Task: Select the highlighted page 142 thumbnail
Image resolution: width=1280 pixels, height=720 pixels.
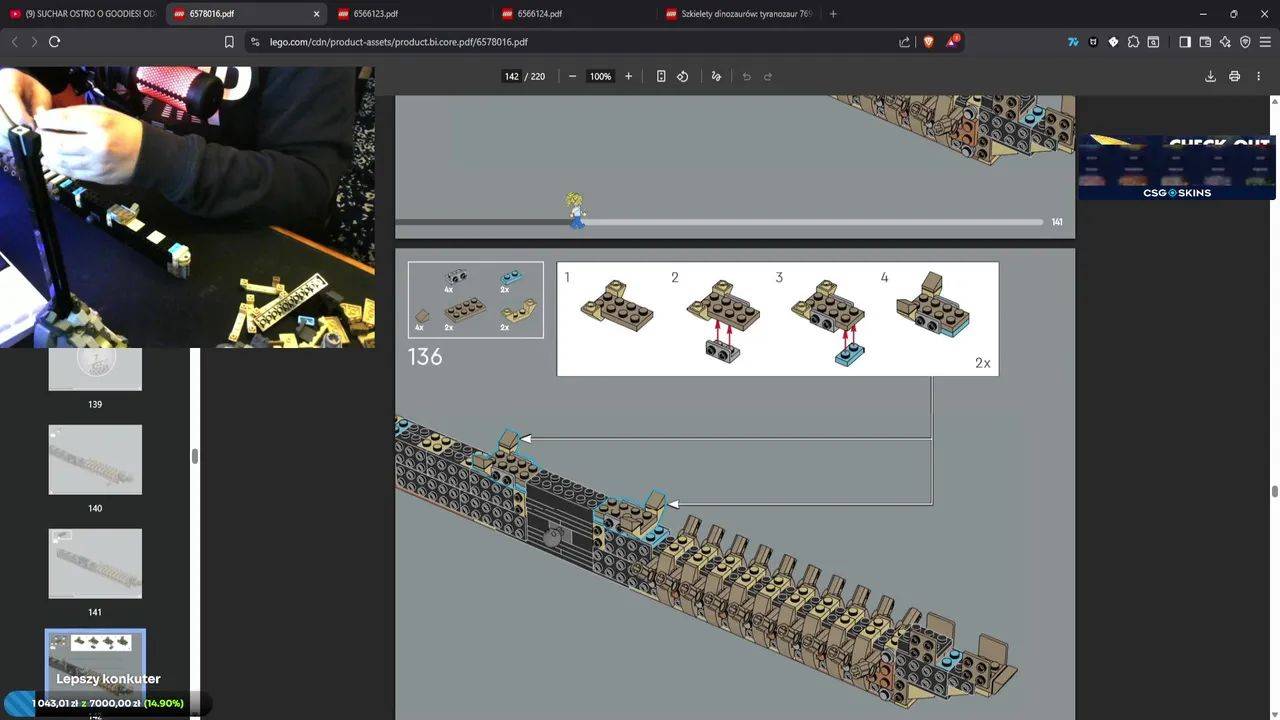Action: tap(95, 666)
